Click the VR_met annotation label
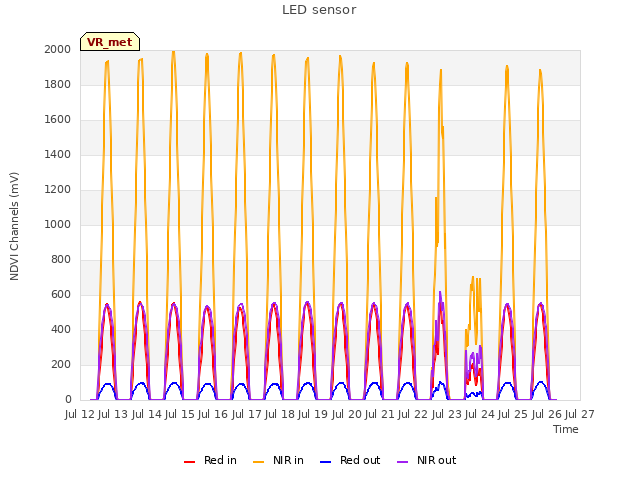The height and width of the screenshot is (480, 640). (x=110, y=42)
